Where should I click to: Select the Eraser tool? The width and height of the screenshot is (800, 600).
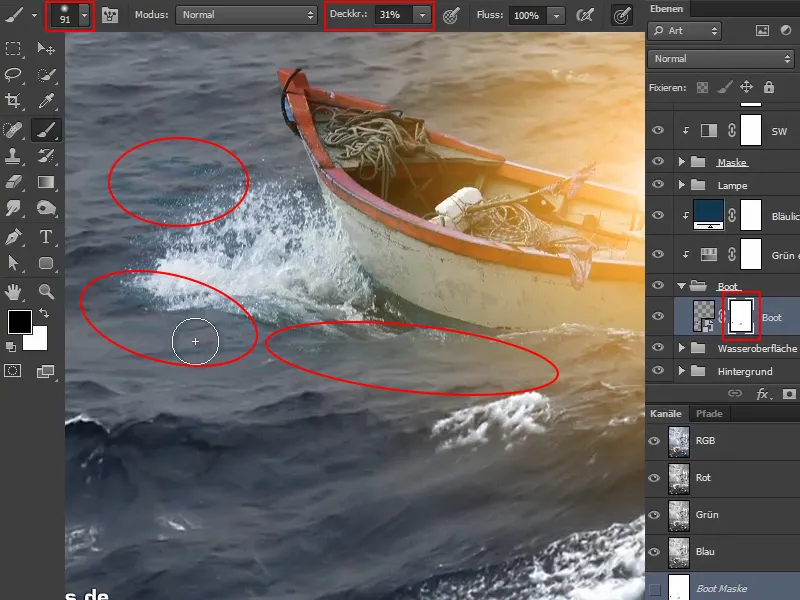click(x=13, y=182)
